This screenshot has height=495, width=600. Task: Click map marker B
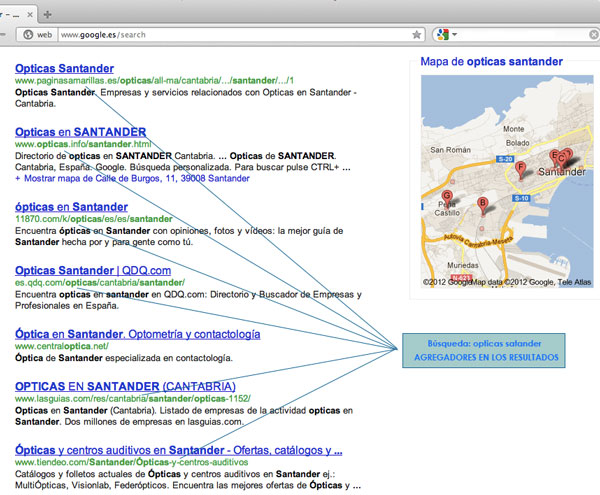pos(483,205)
